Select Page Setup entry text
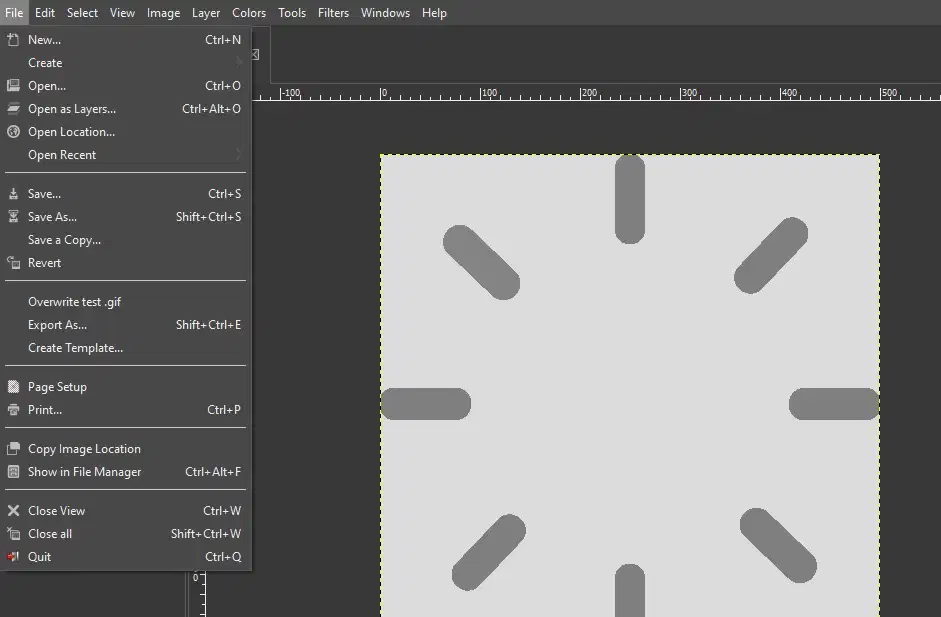The image size is (941, 617). pos(57,387)
